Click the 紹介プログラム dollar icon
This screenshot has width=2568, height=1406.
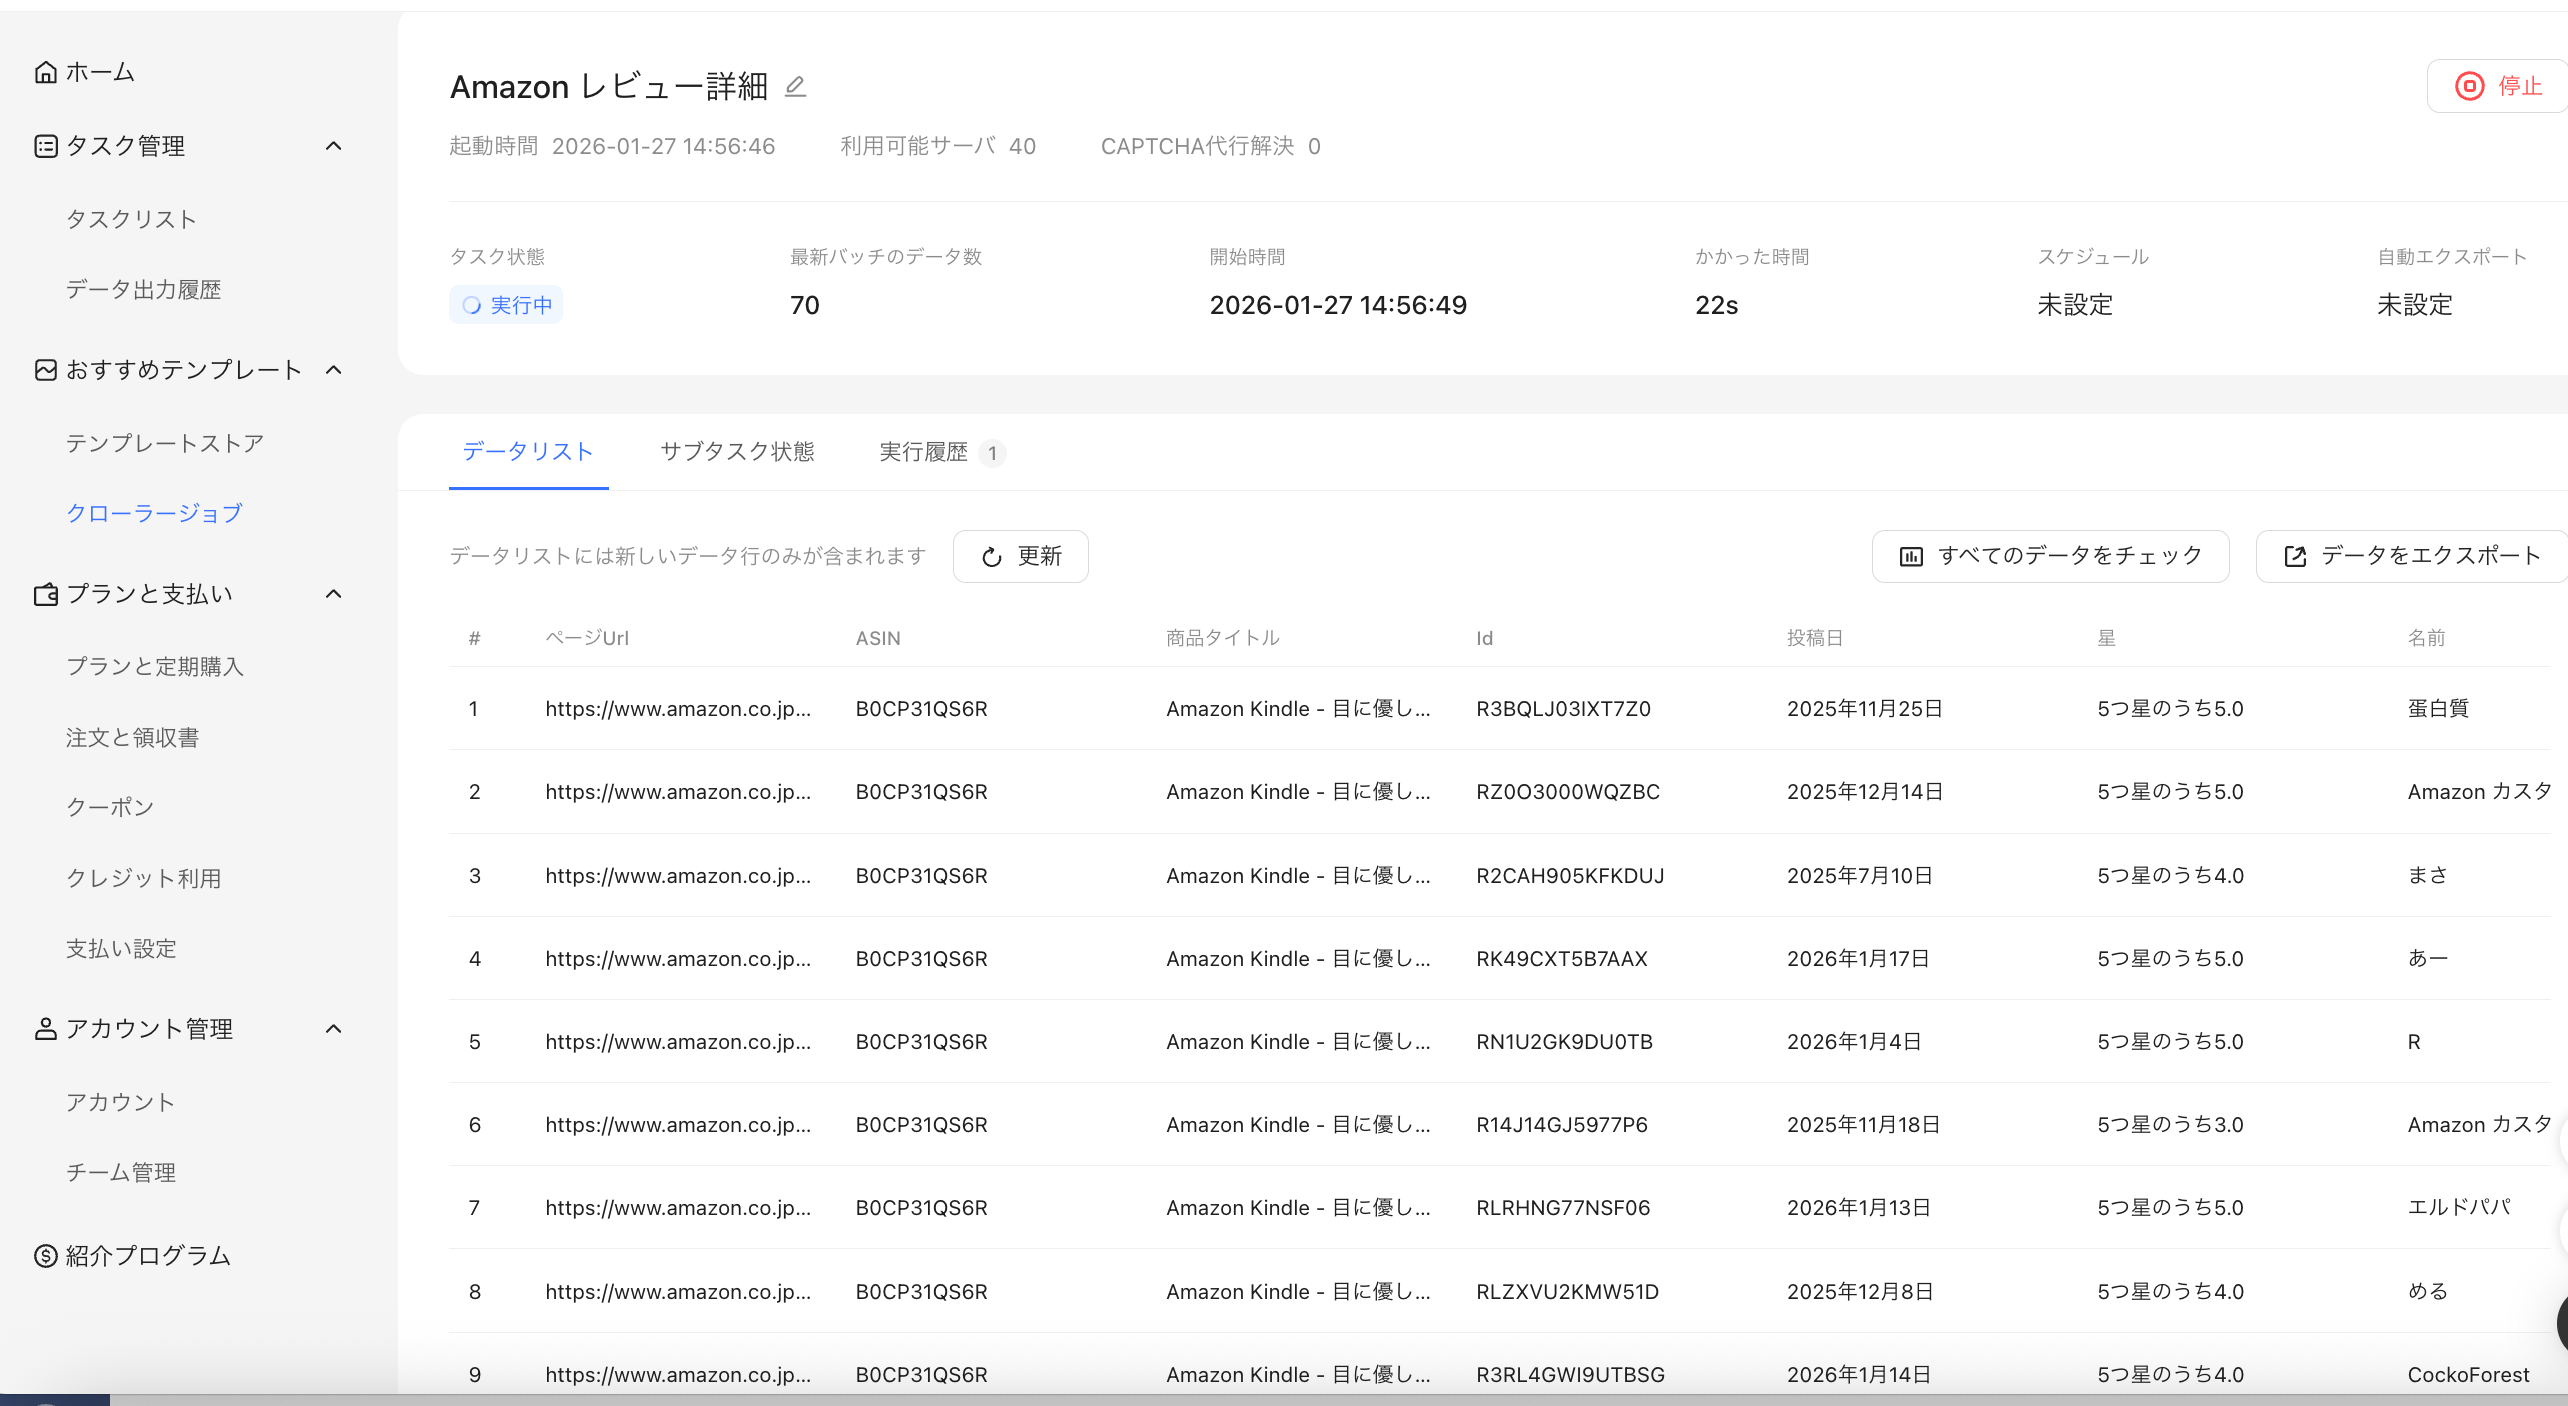tap(45, 1256)
